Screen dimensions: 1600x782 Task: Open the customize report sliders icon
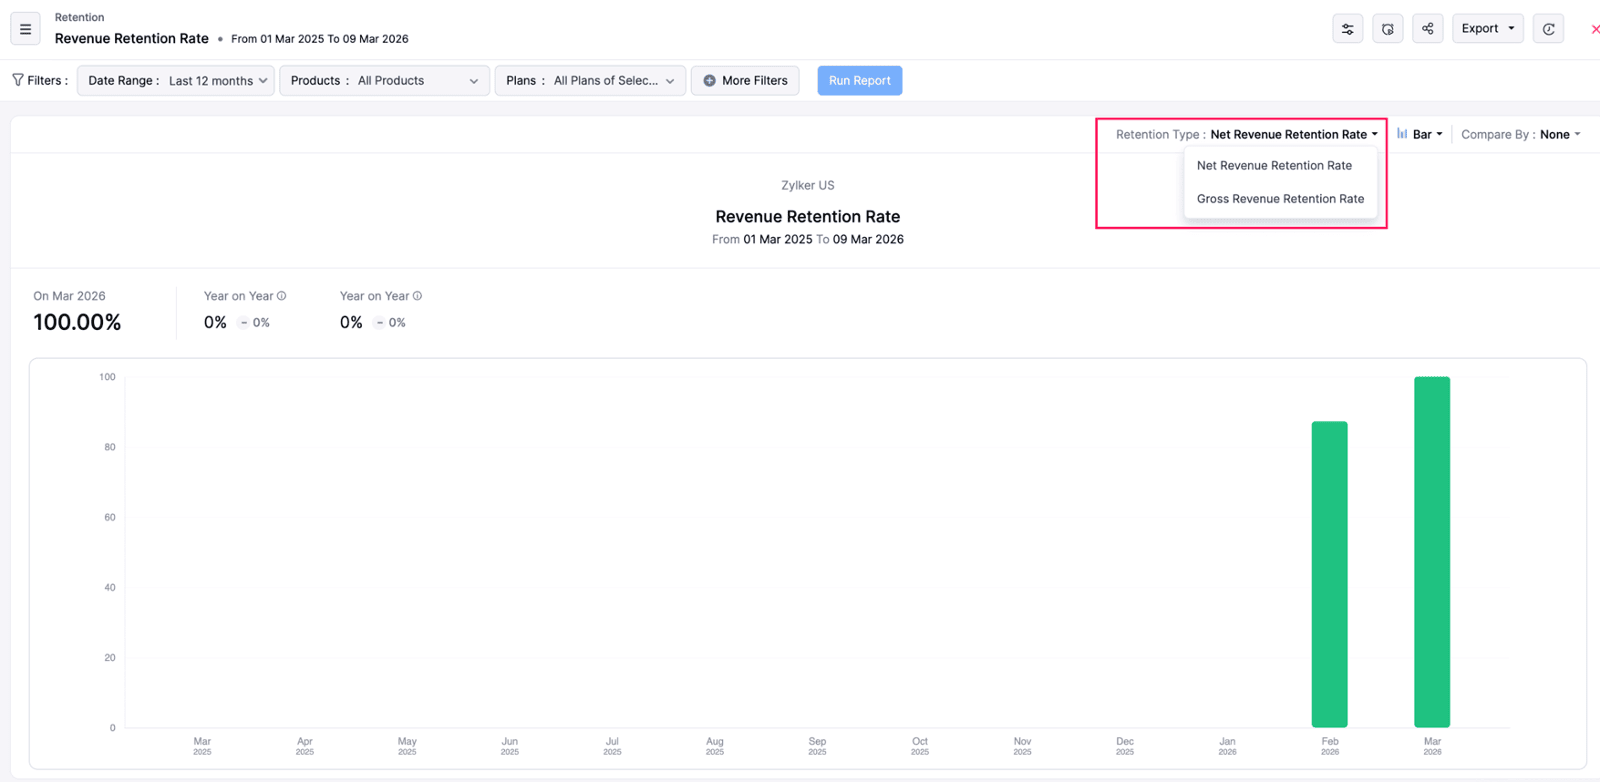(x=1347, y=29)
